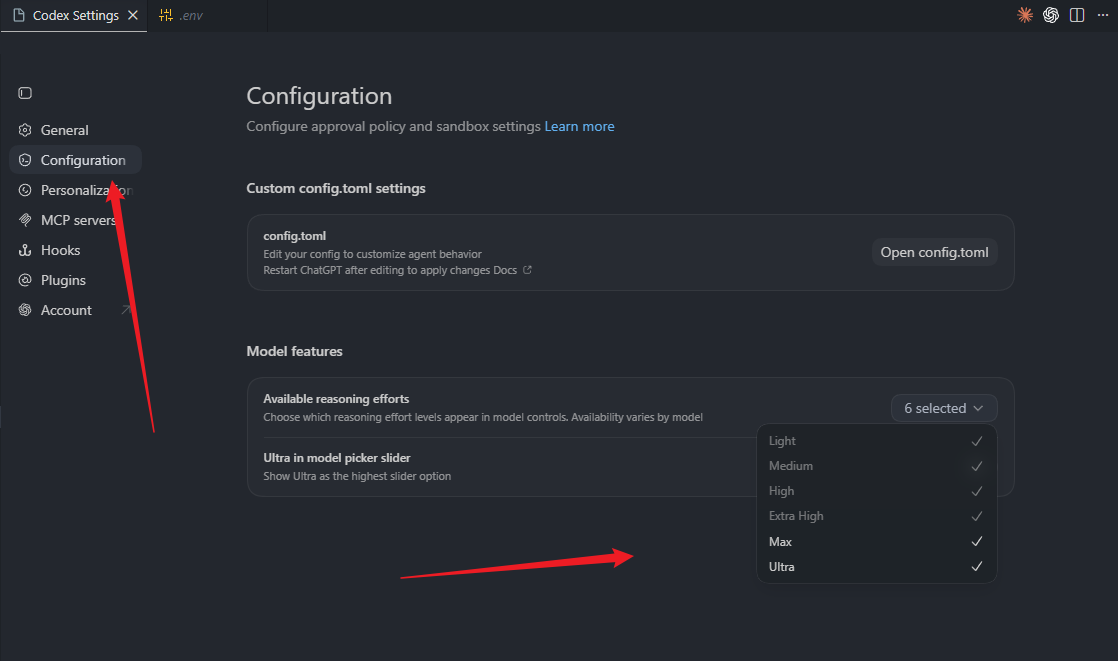The width and height of the screenshot is (1118, 661).
Task: Uncheck the Extra High reasoning effort
Action: 876,516
